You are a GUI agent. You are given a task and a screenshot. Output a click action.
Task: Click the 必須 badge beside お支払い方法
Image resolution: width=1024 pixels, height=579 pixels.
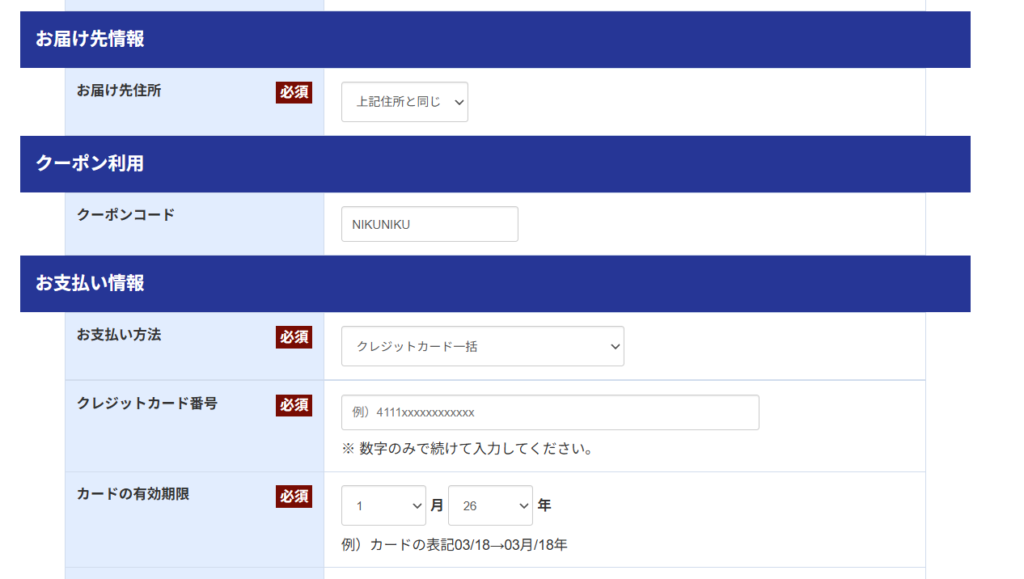pyautogui.click(x=294, y=337)
